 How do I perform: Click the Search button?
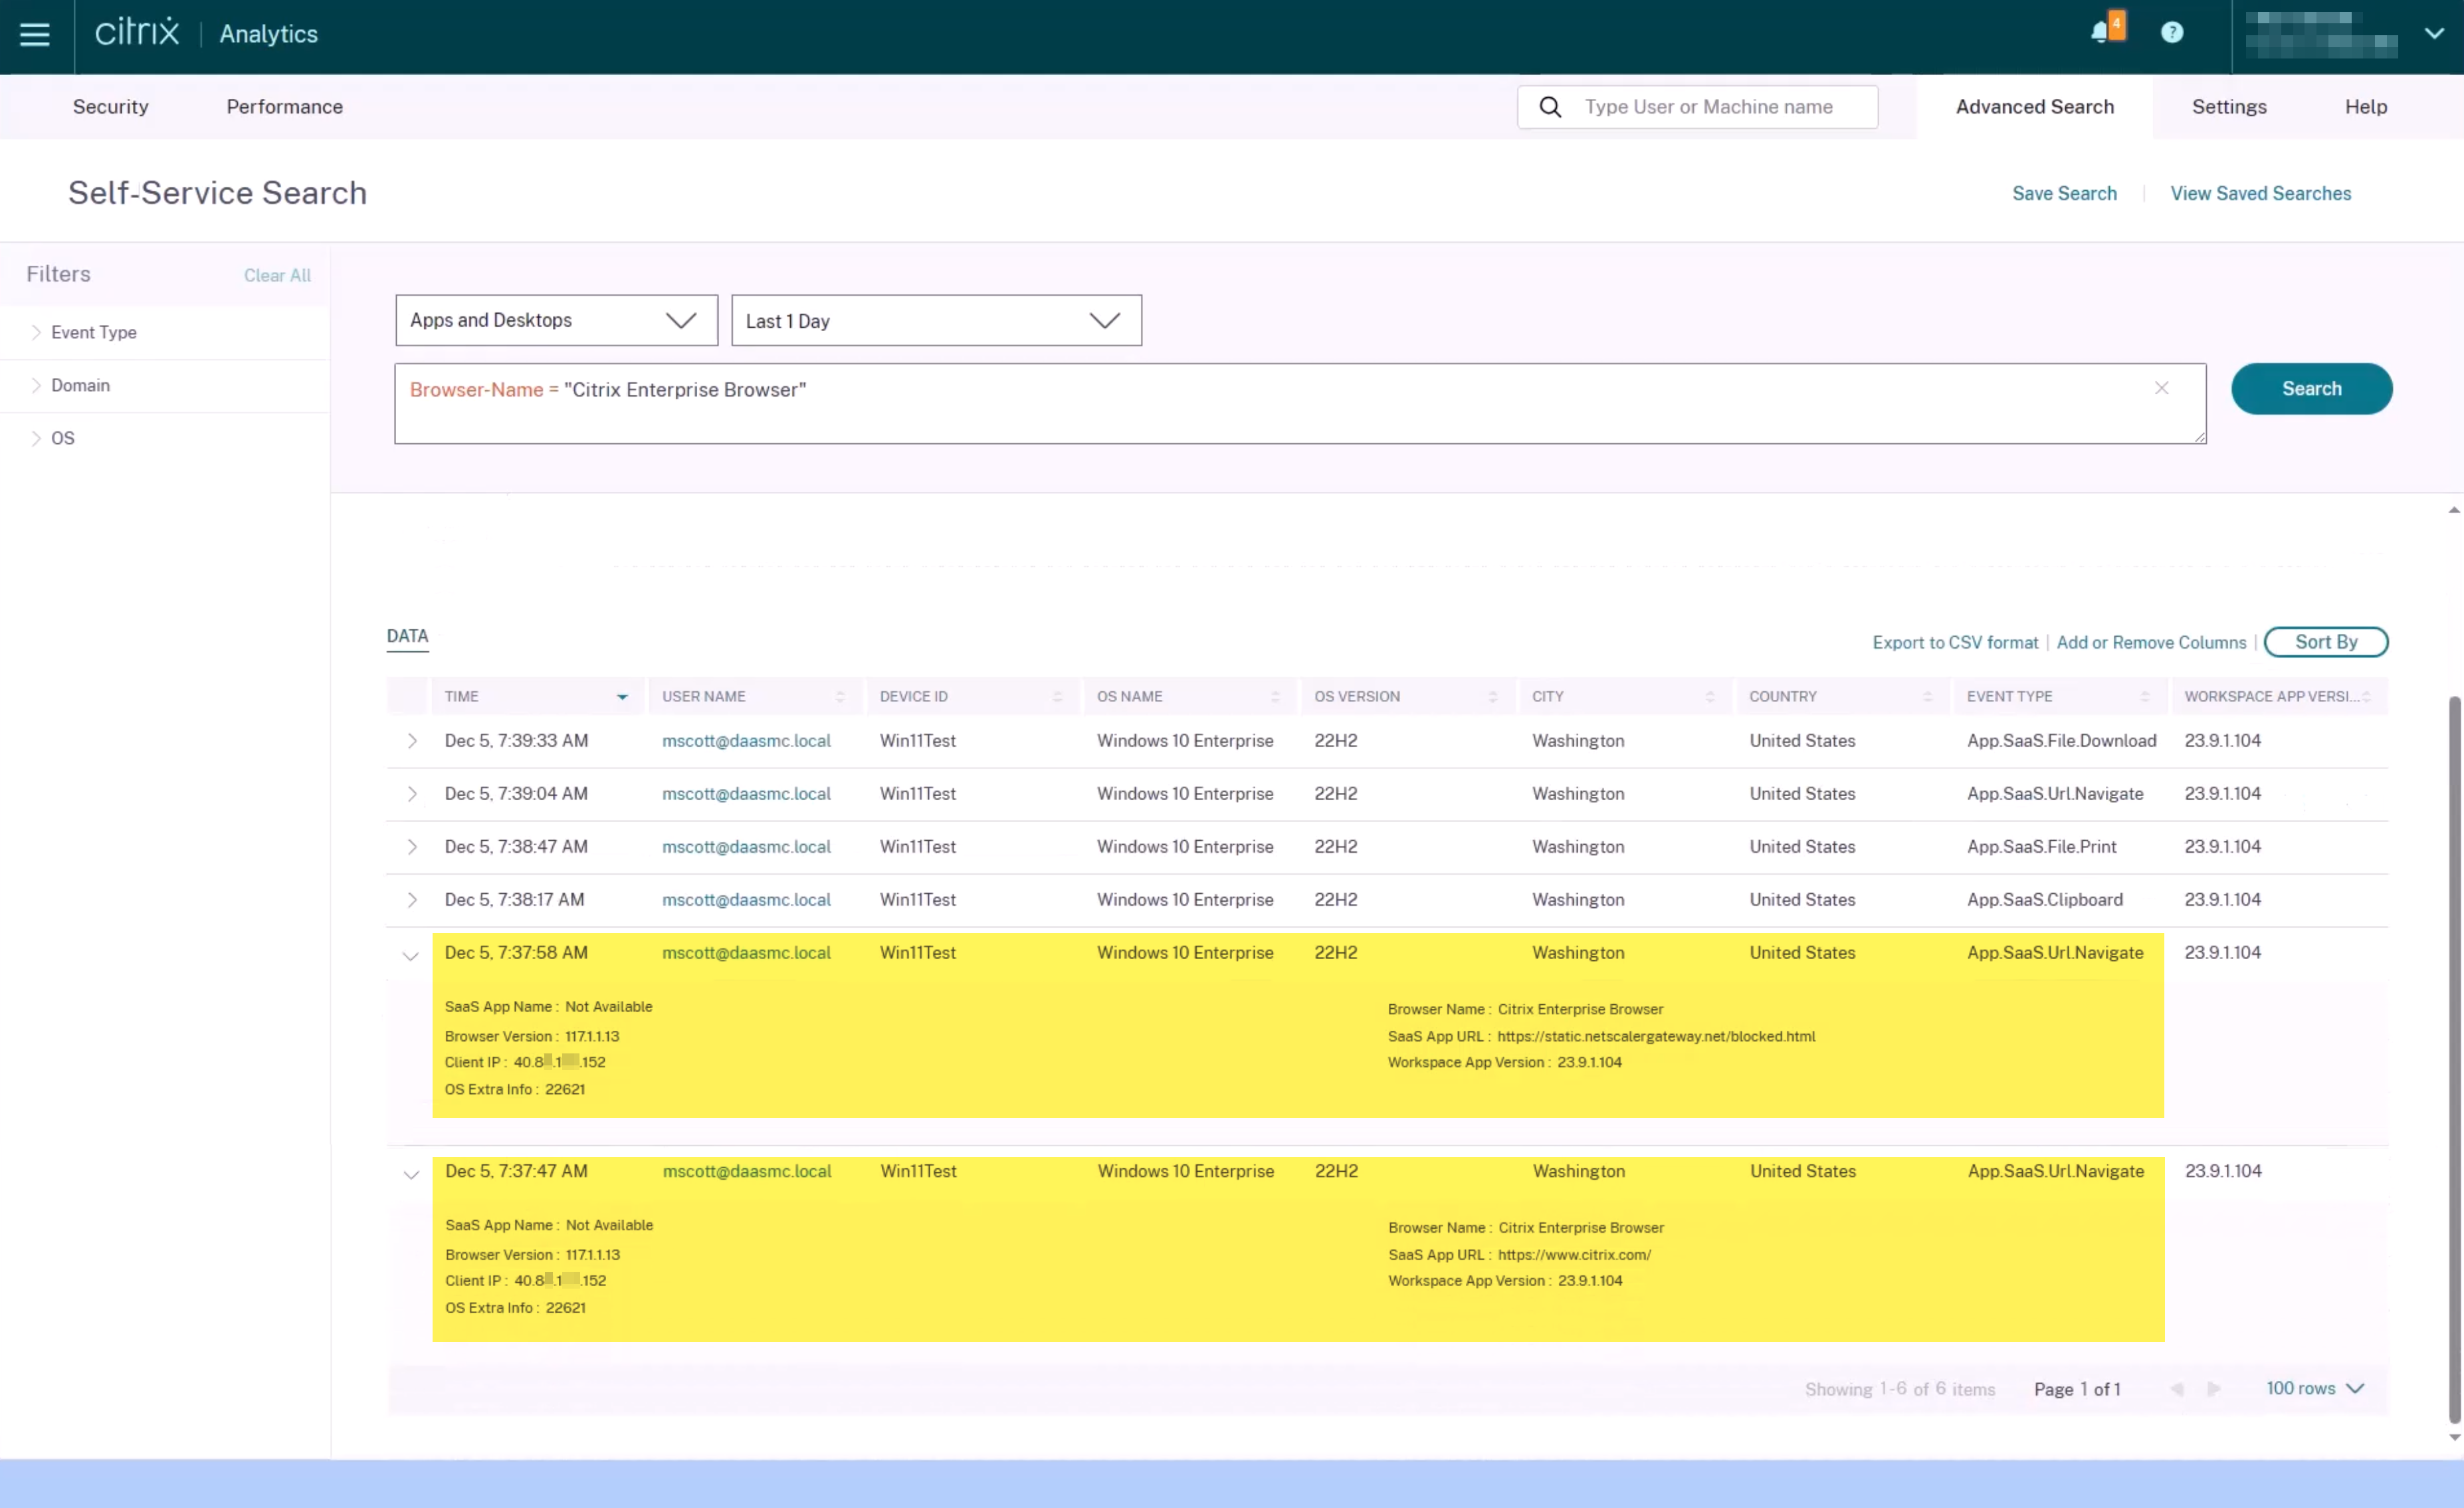coord(2310,389)
